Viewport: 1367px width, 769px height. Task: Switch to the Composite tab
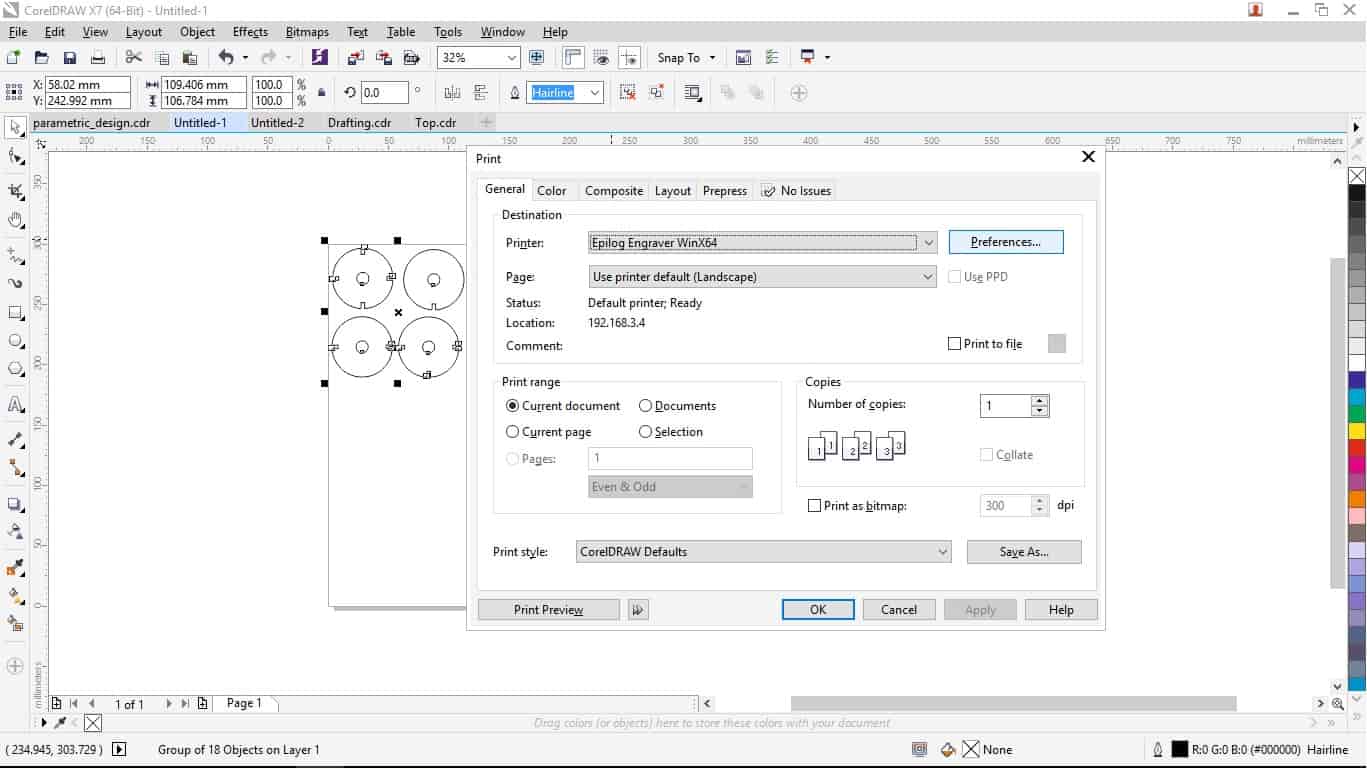point(614,191)
